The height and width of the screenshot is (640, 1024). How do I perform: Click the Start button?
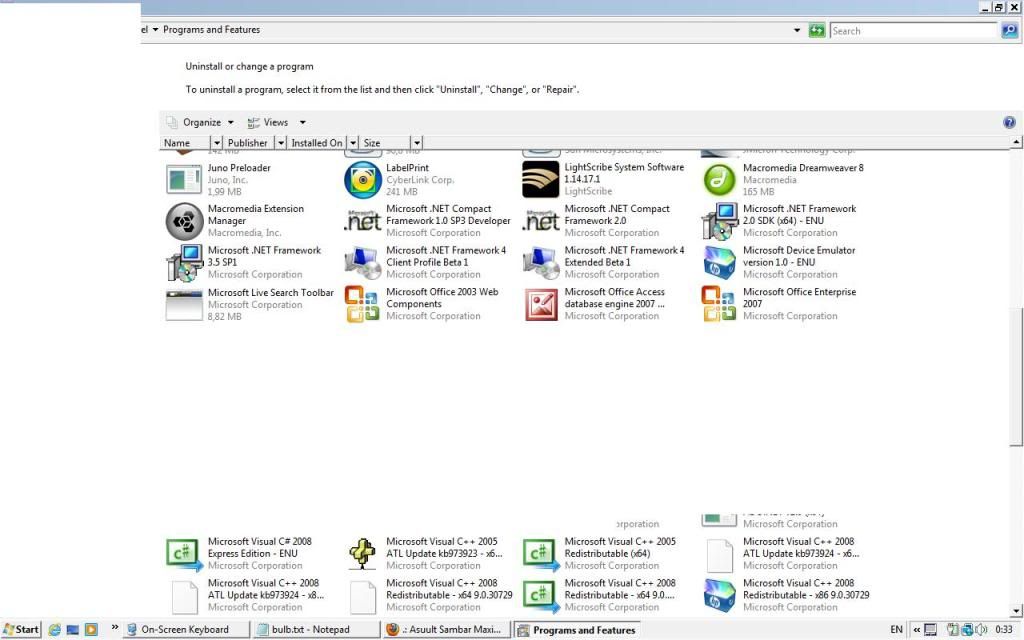coord(21,629)
